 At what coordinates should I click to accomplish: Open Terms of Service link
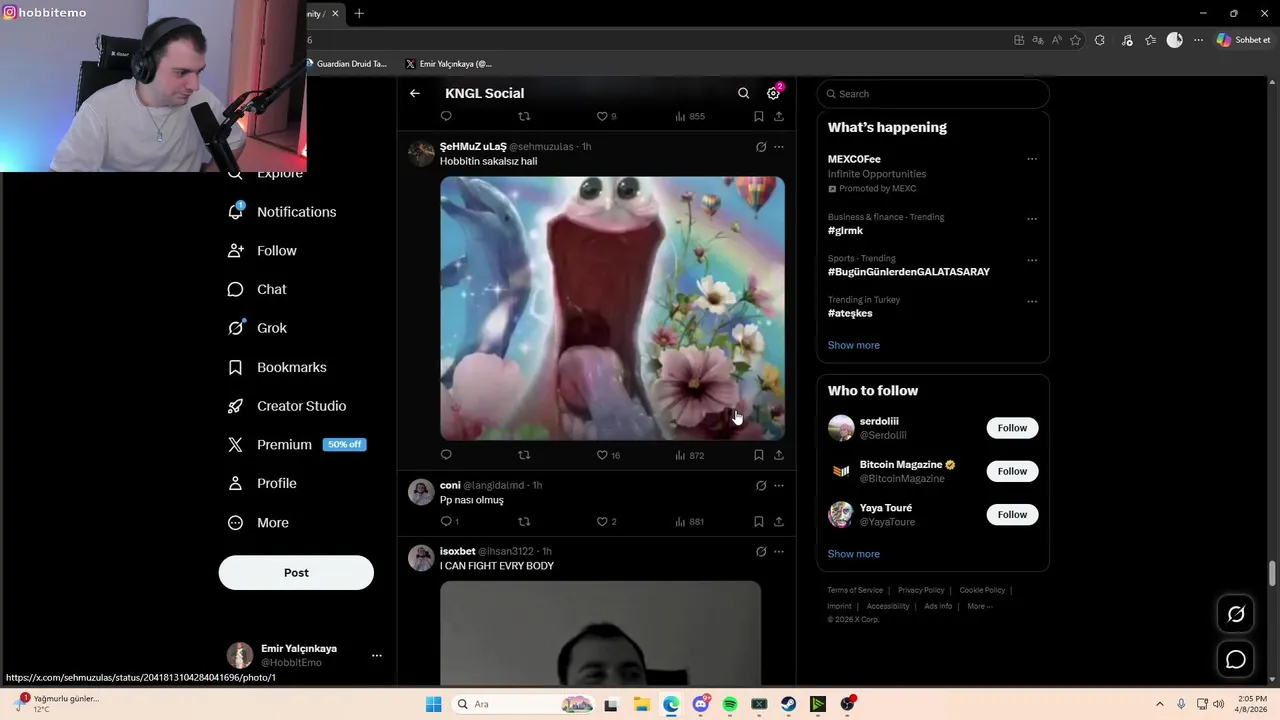855,590
